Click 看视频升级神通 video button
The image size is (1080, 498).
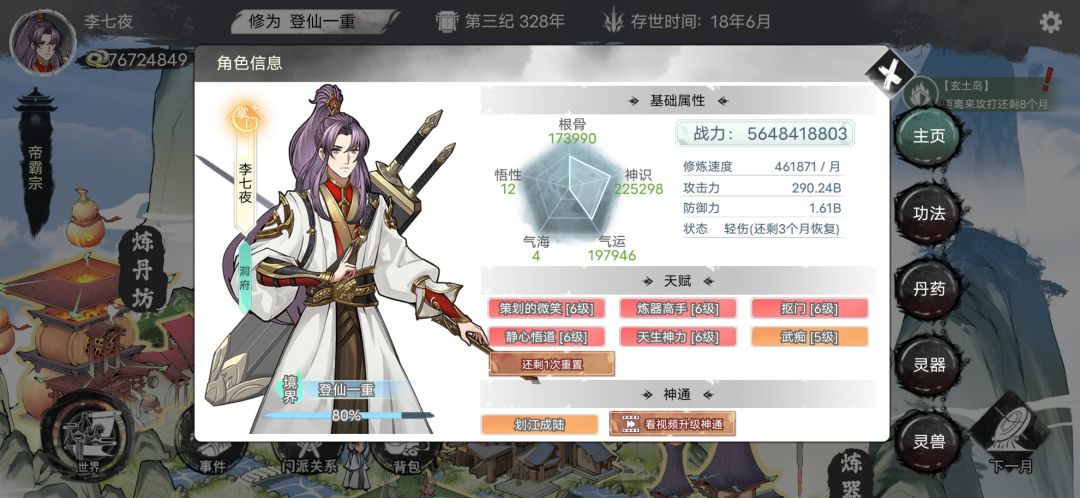(672, 424)
